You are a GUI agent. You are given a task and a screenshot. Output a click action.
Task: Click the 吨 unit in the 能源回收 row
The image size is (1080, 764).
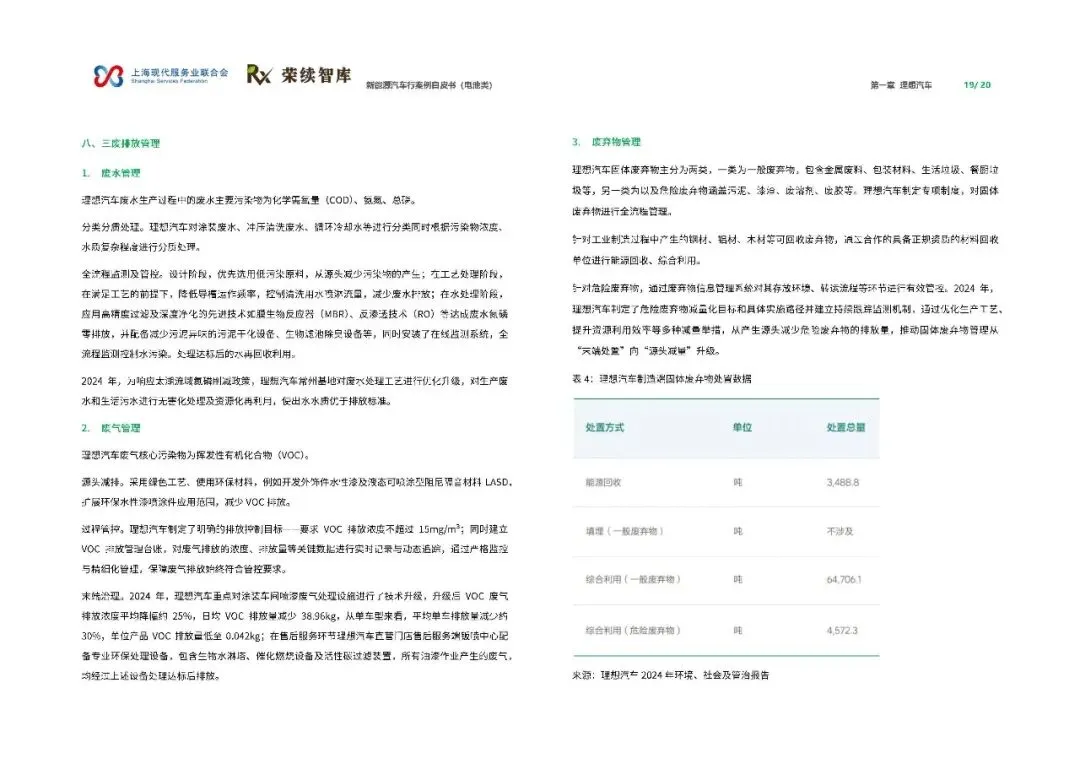[738, 482]
